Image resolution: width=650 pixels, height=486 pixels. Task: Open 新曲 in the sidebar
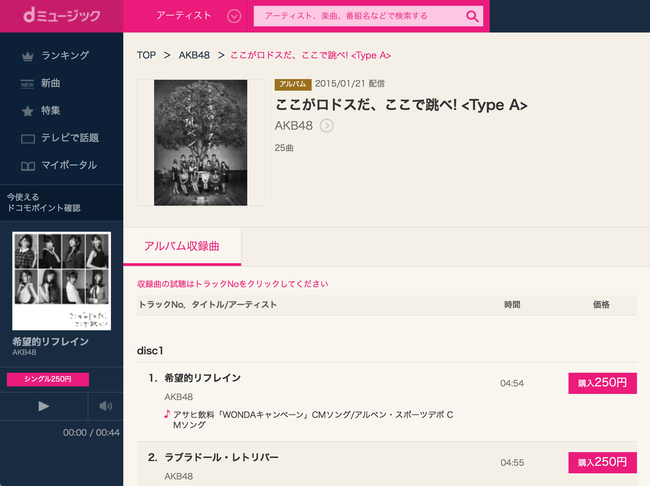click(50, 83)
